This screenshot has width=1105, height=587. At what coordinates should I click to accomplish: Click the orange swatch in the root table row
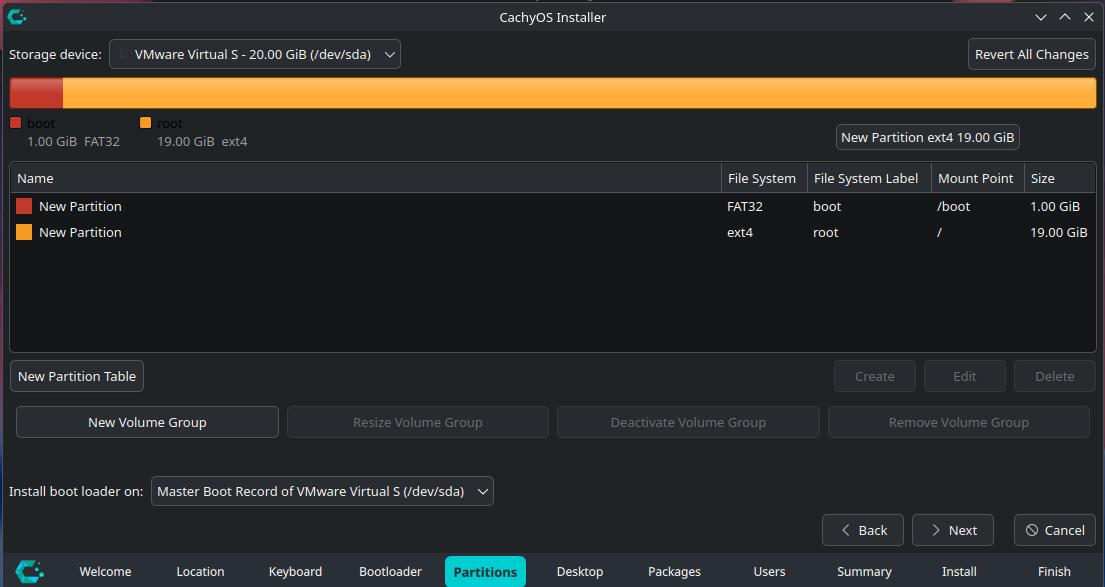point(24,232)
